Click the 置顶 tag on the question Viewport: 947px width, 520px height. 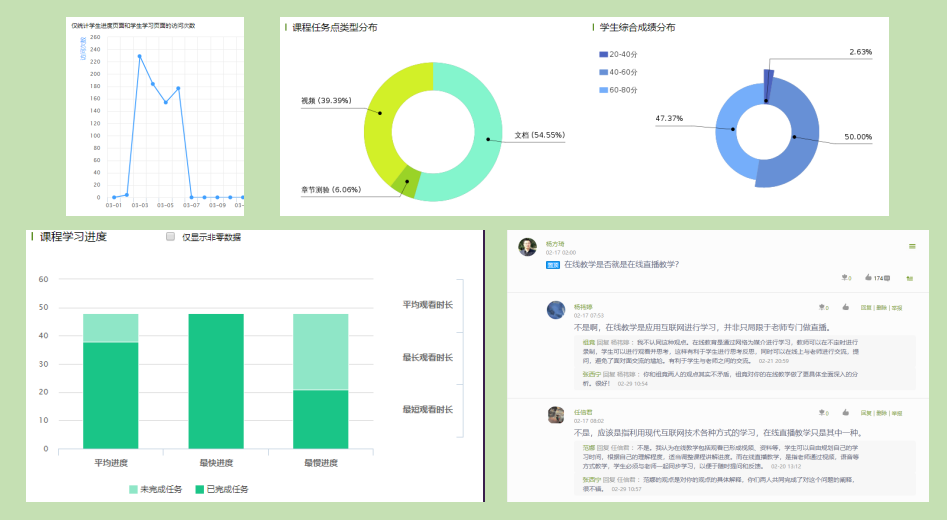pos(552,265)
